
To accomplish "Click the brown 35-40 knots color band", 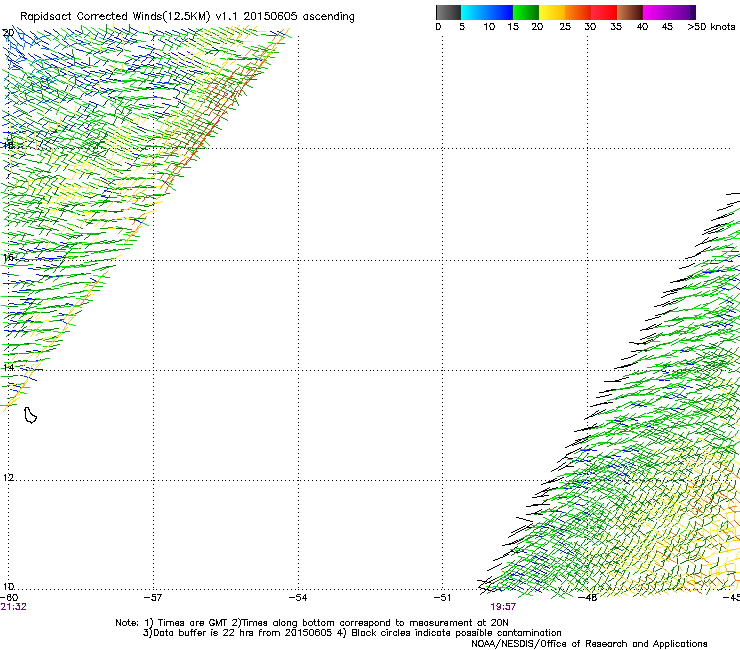I will coord(630,12).
